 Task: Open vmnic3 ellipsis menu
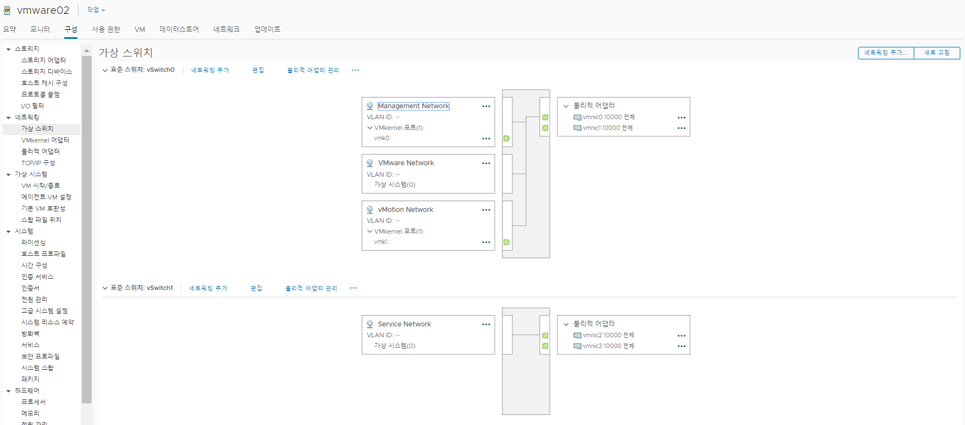pyautogui.click(x=681, y=346)
